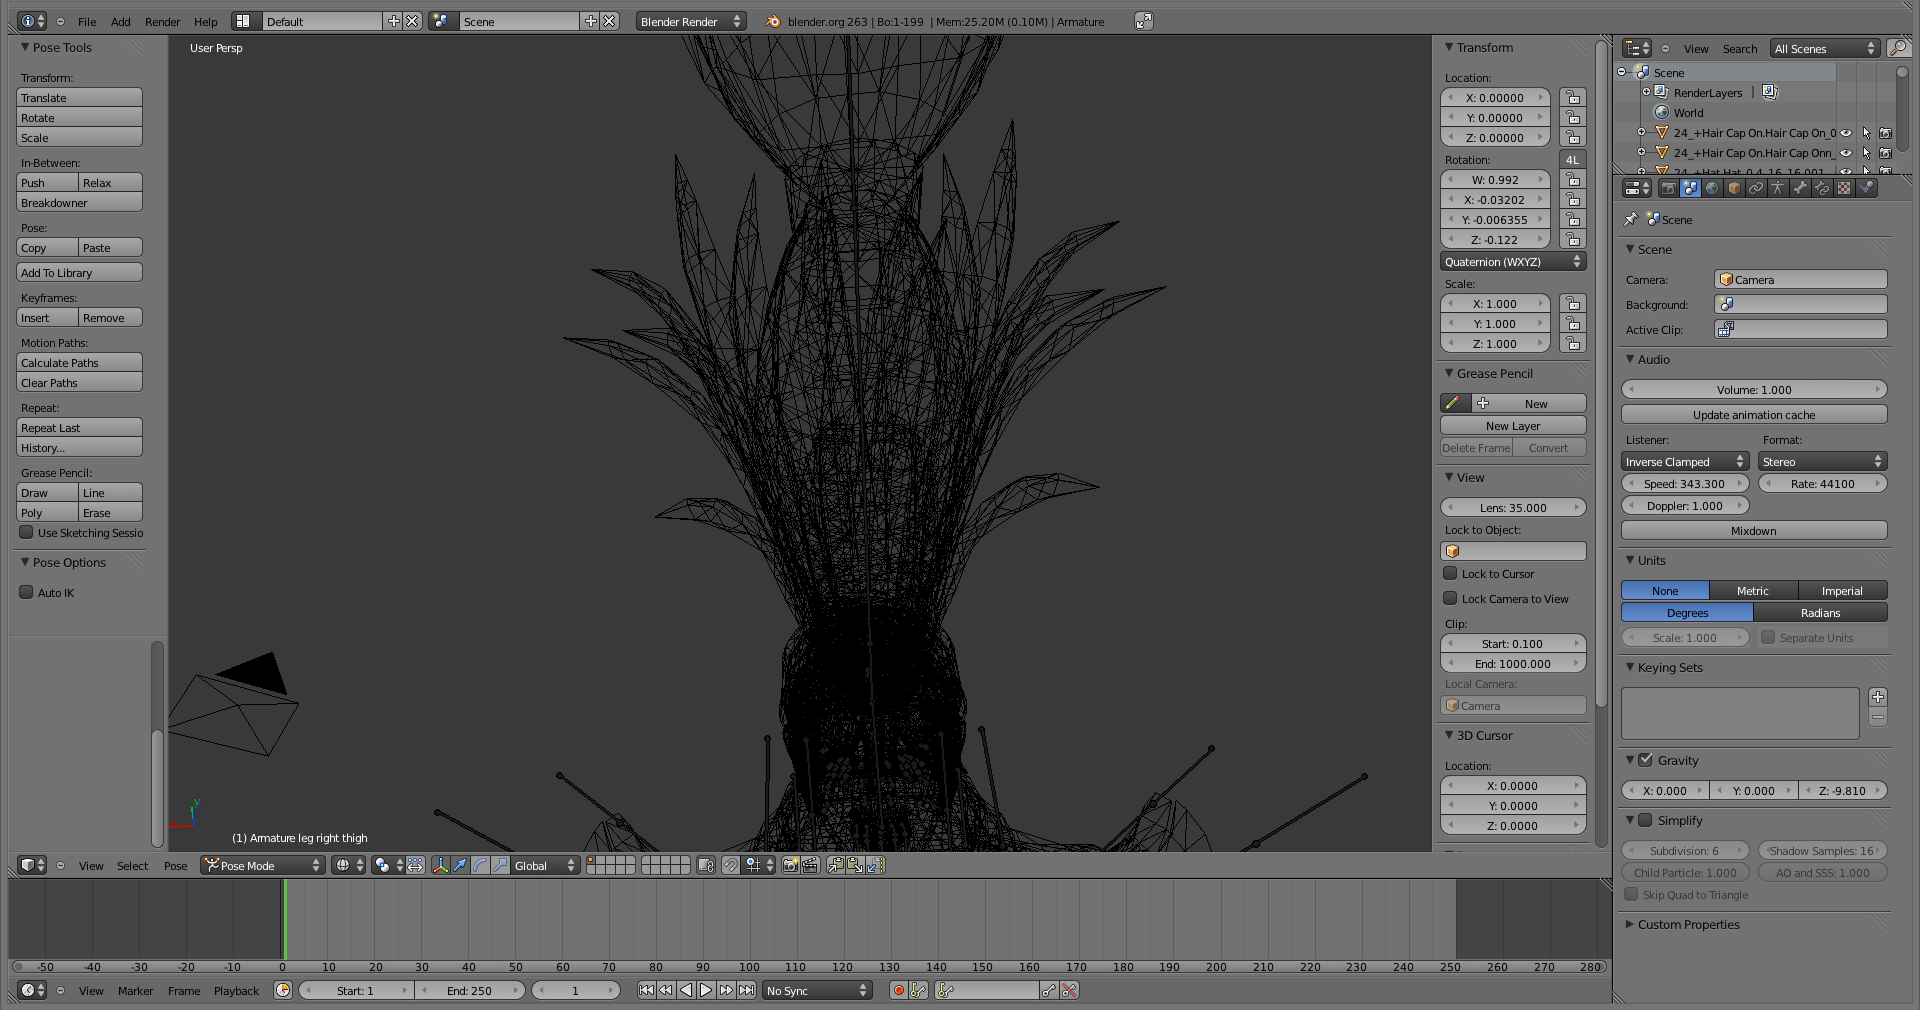Enable Use Sketching Sessions checkbox
The image size is (1920, 1010).
[27, 532]
